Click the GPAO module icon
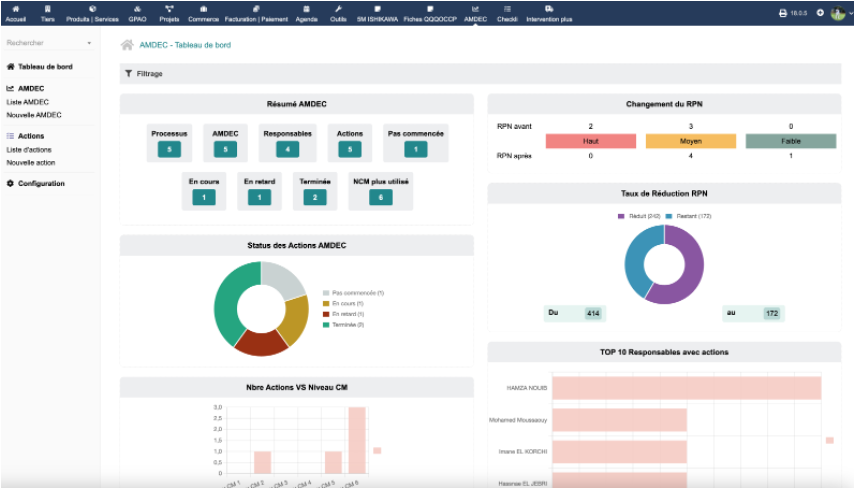This screenshot has width=854, height=488. 137,9
